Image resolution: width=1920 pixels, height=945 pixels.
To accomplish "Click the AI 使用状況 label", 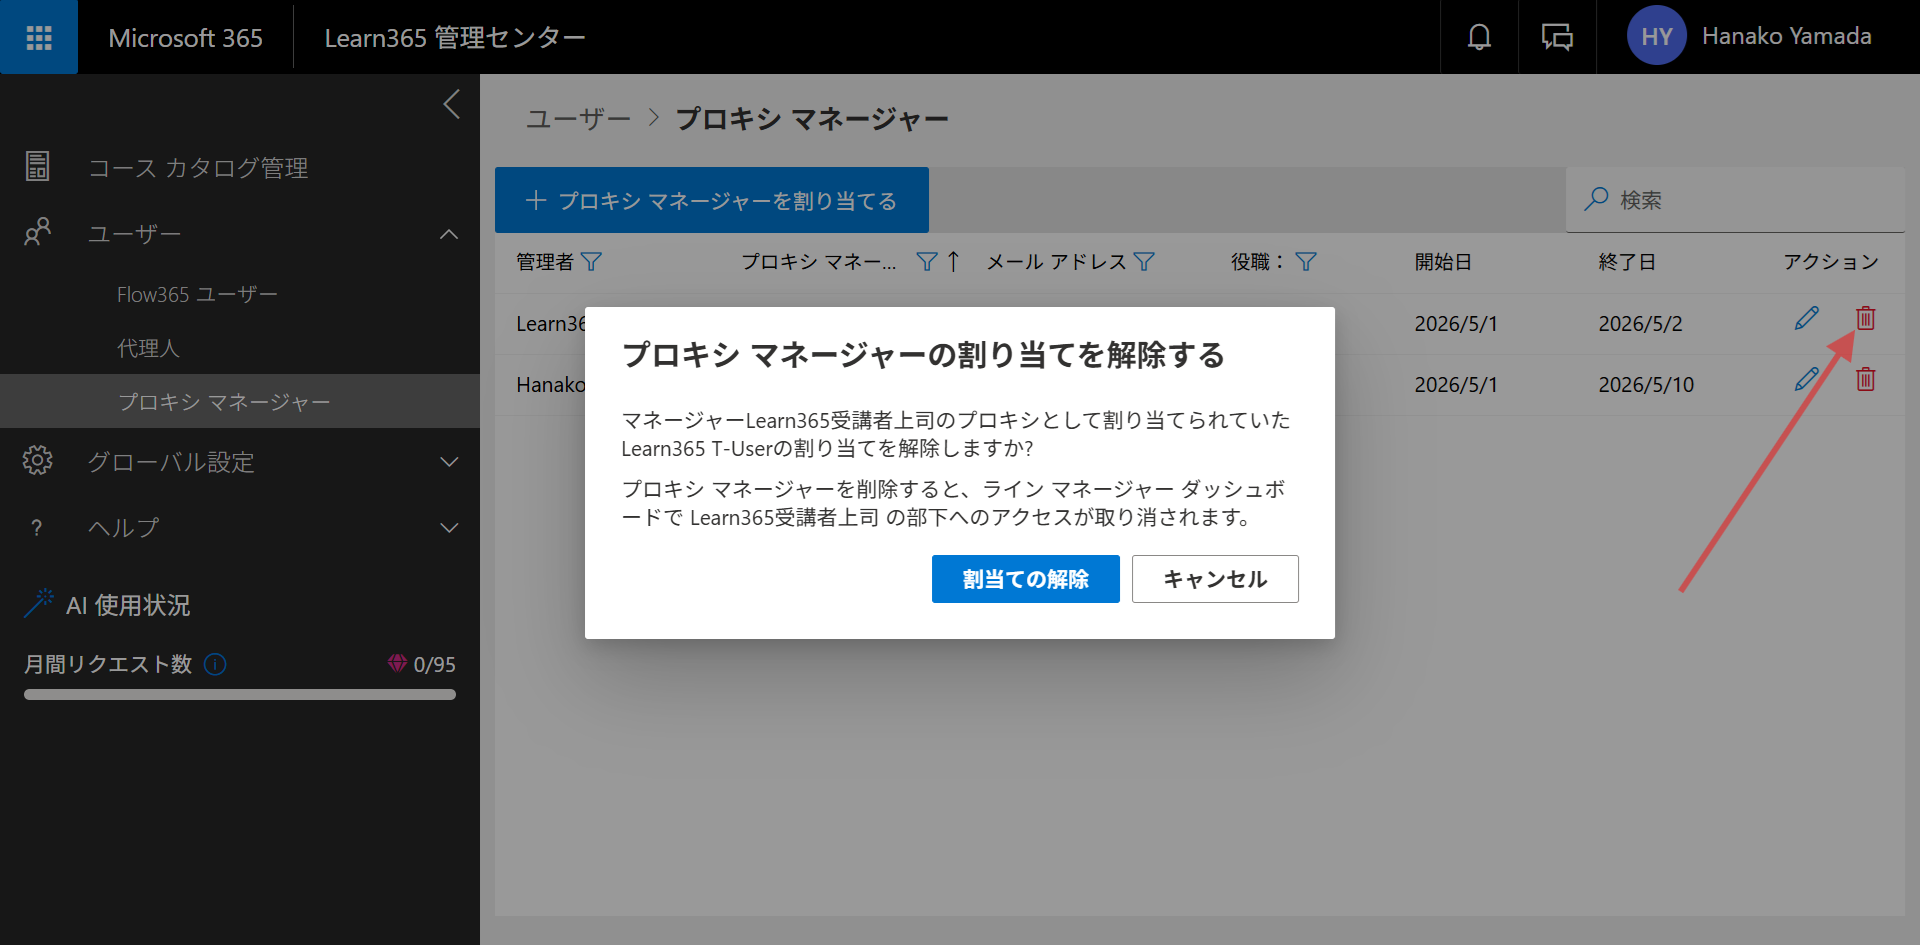I will click(128, 605).
